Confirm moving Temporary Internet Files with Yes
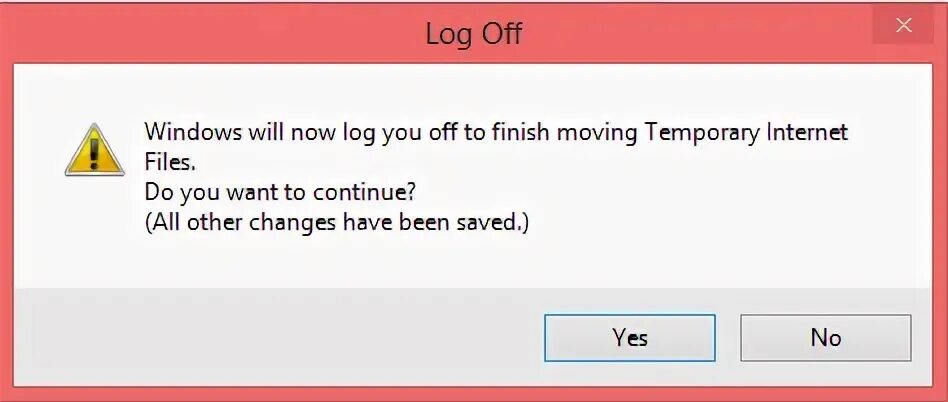This screenshot has height=402, width=948. (629, 337)
